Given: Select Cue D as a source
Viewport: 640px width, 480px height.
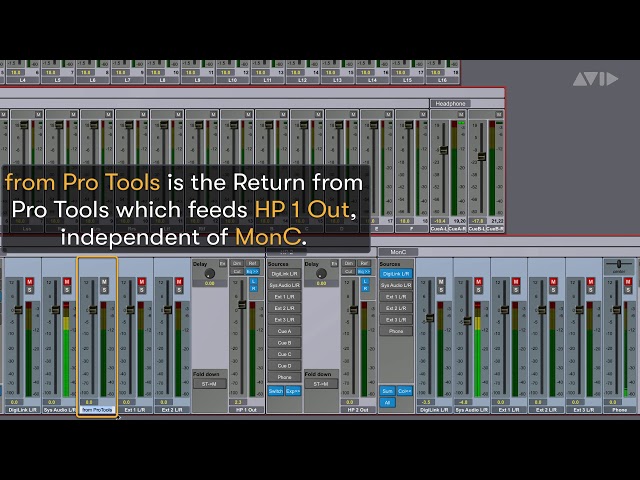Looking at the screenshot, I should [x=284, y=366].
